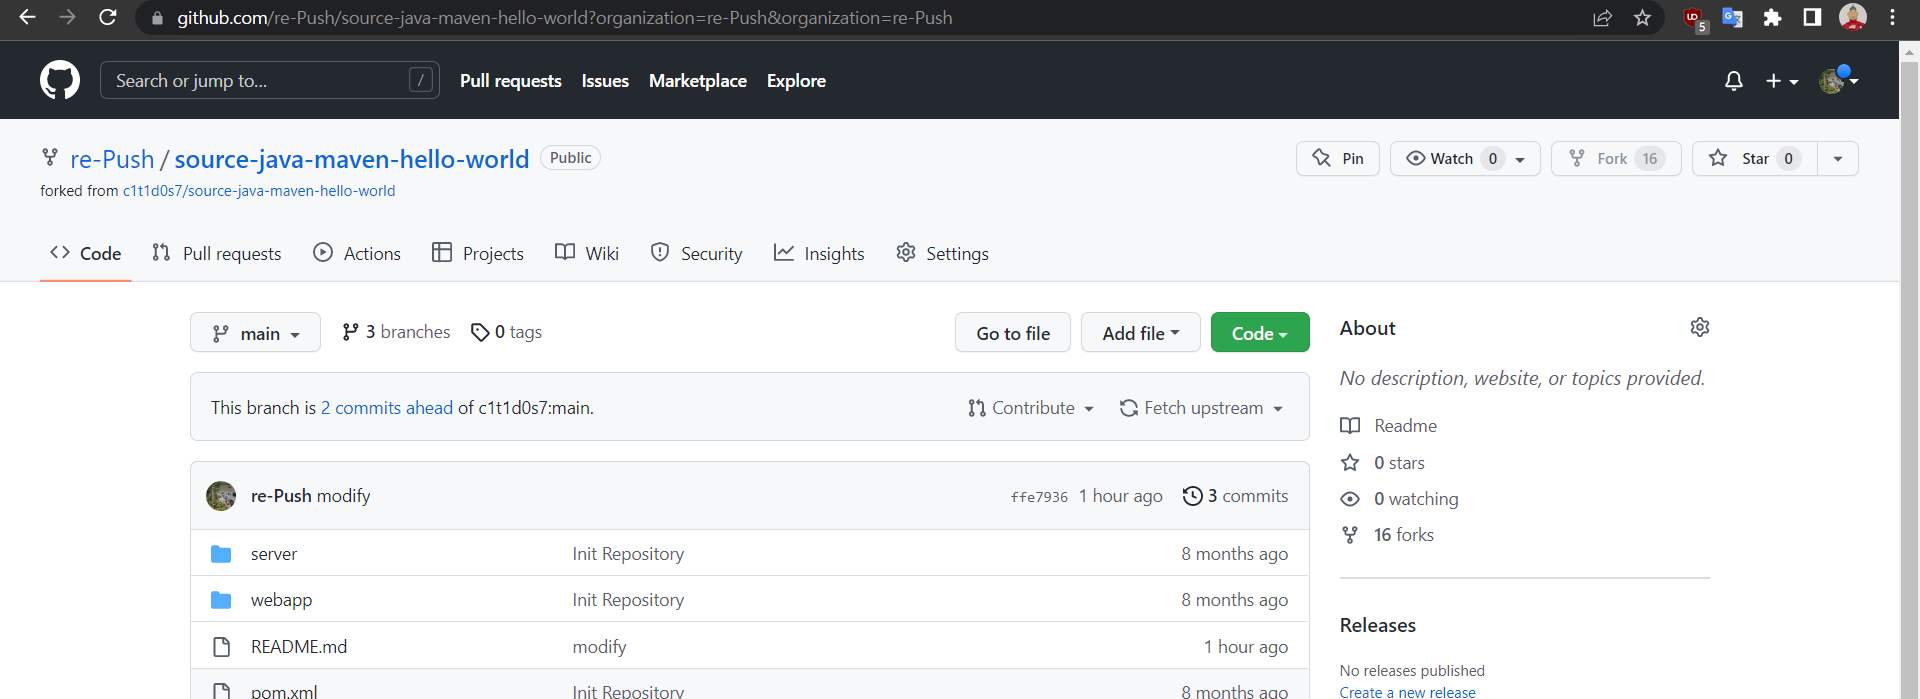Open the Add file dropdown
The image size is (1920, 699).
pyautogui.click(x=1141, y=332)
